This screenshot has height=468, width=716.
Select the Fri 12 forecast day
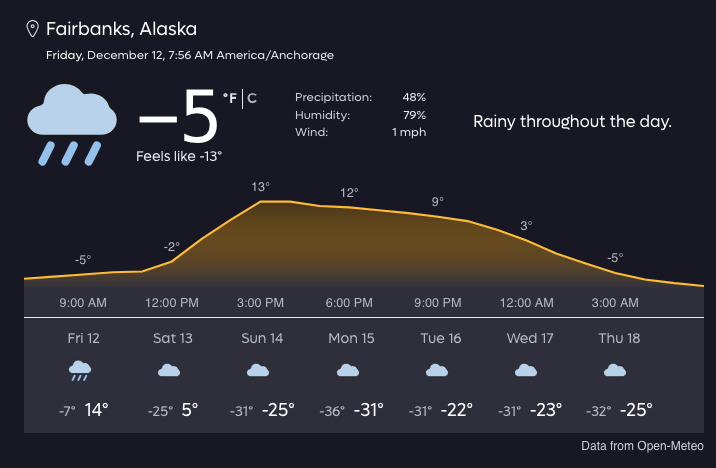point(83,338)
